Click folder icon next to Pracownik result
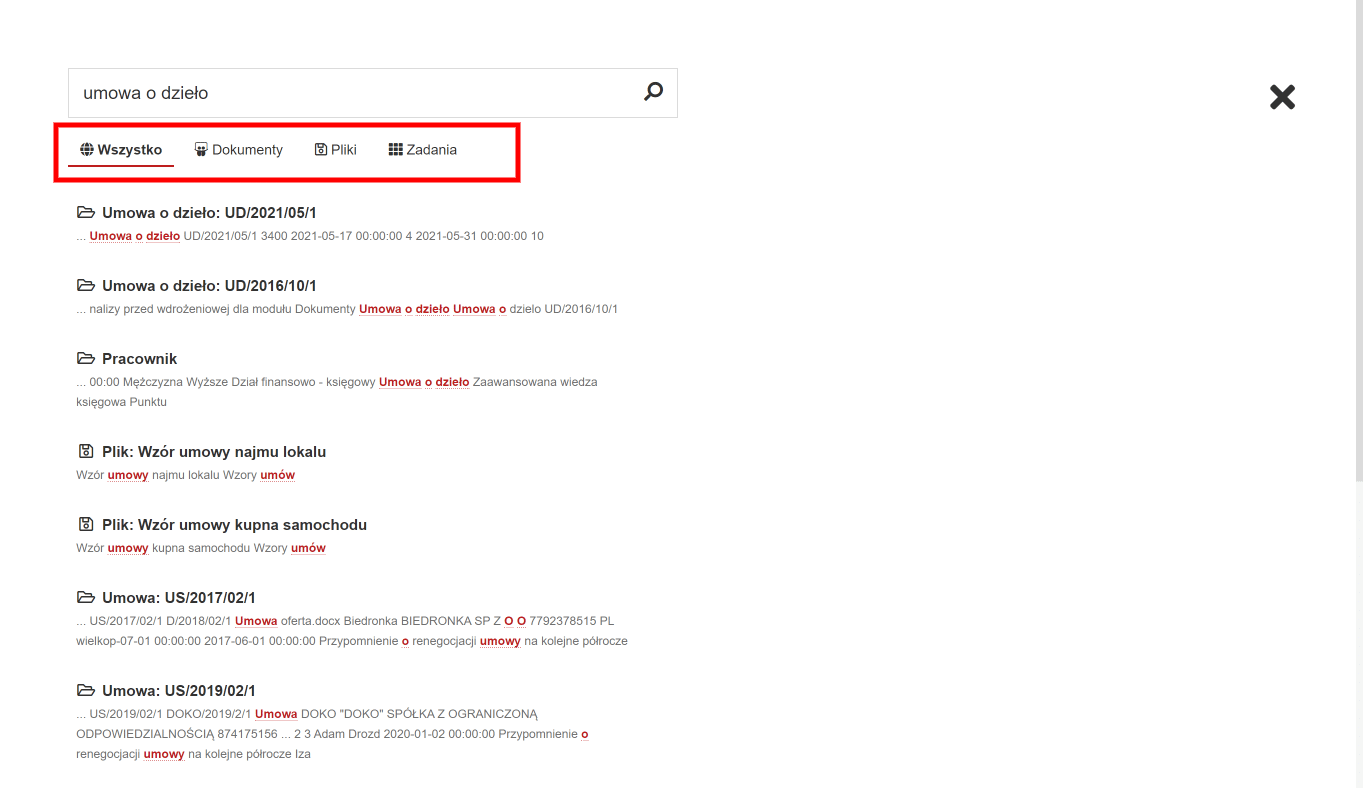The image size is (1363, 788). (86, 358)
